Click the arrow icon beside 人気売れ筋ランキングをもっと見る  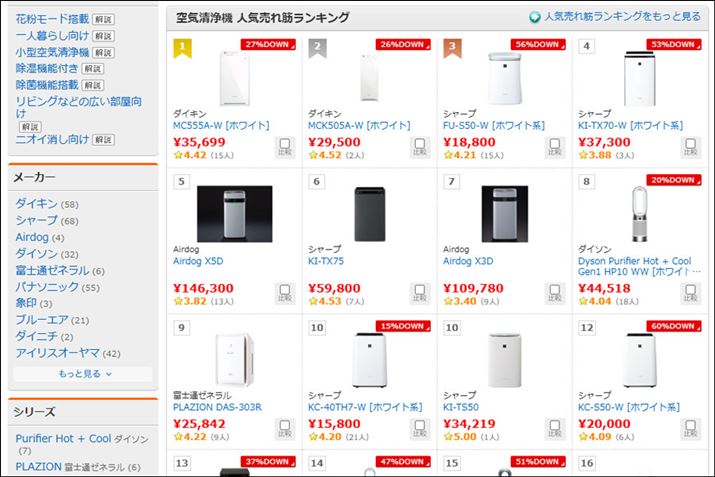pos(535,17)
